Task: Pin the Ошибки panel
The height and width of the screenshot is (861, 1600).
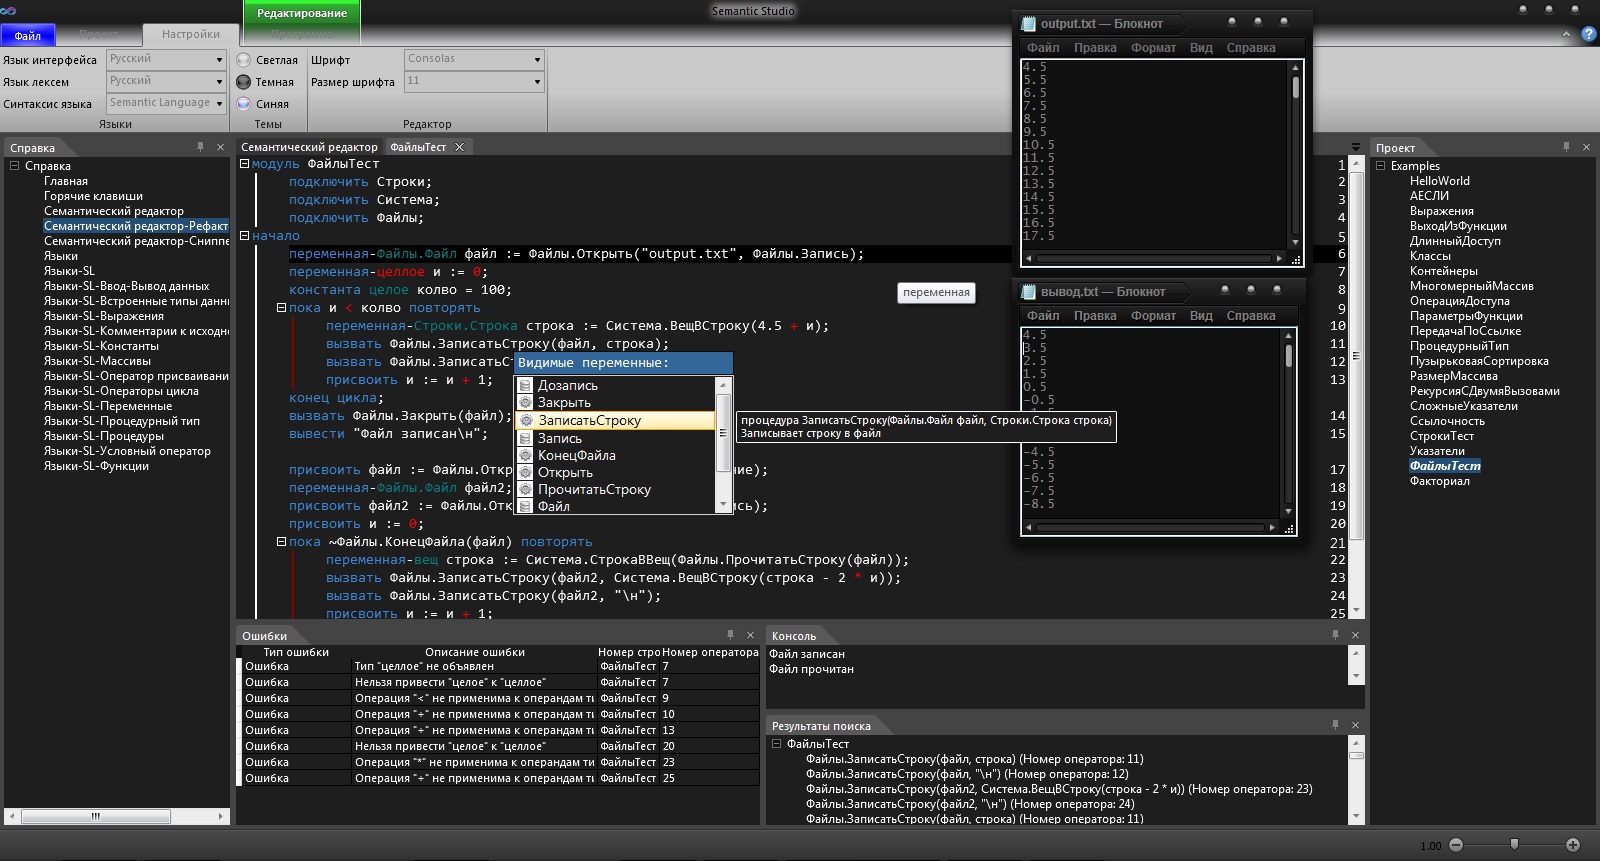Action: (730, 635)
